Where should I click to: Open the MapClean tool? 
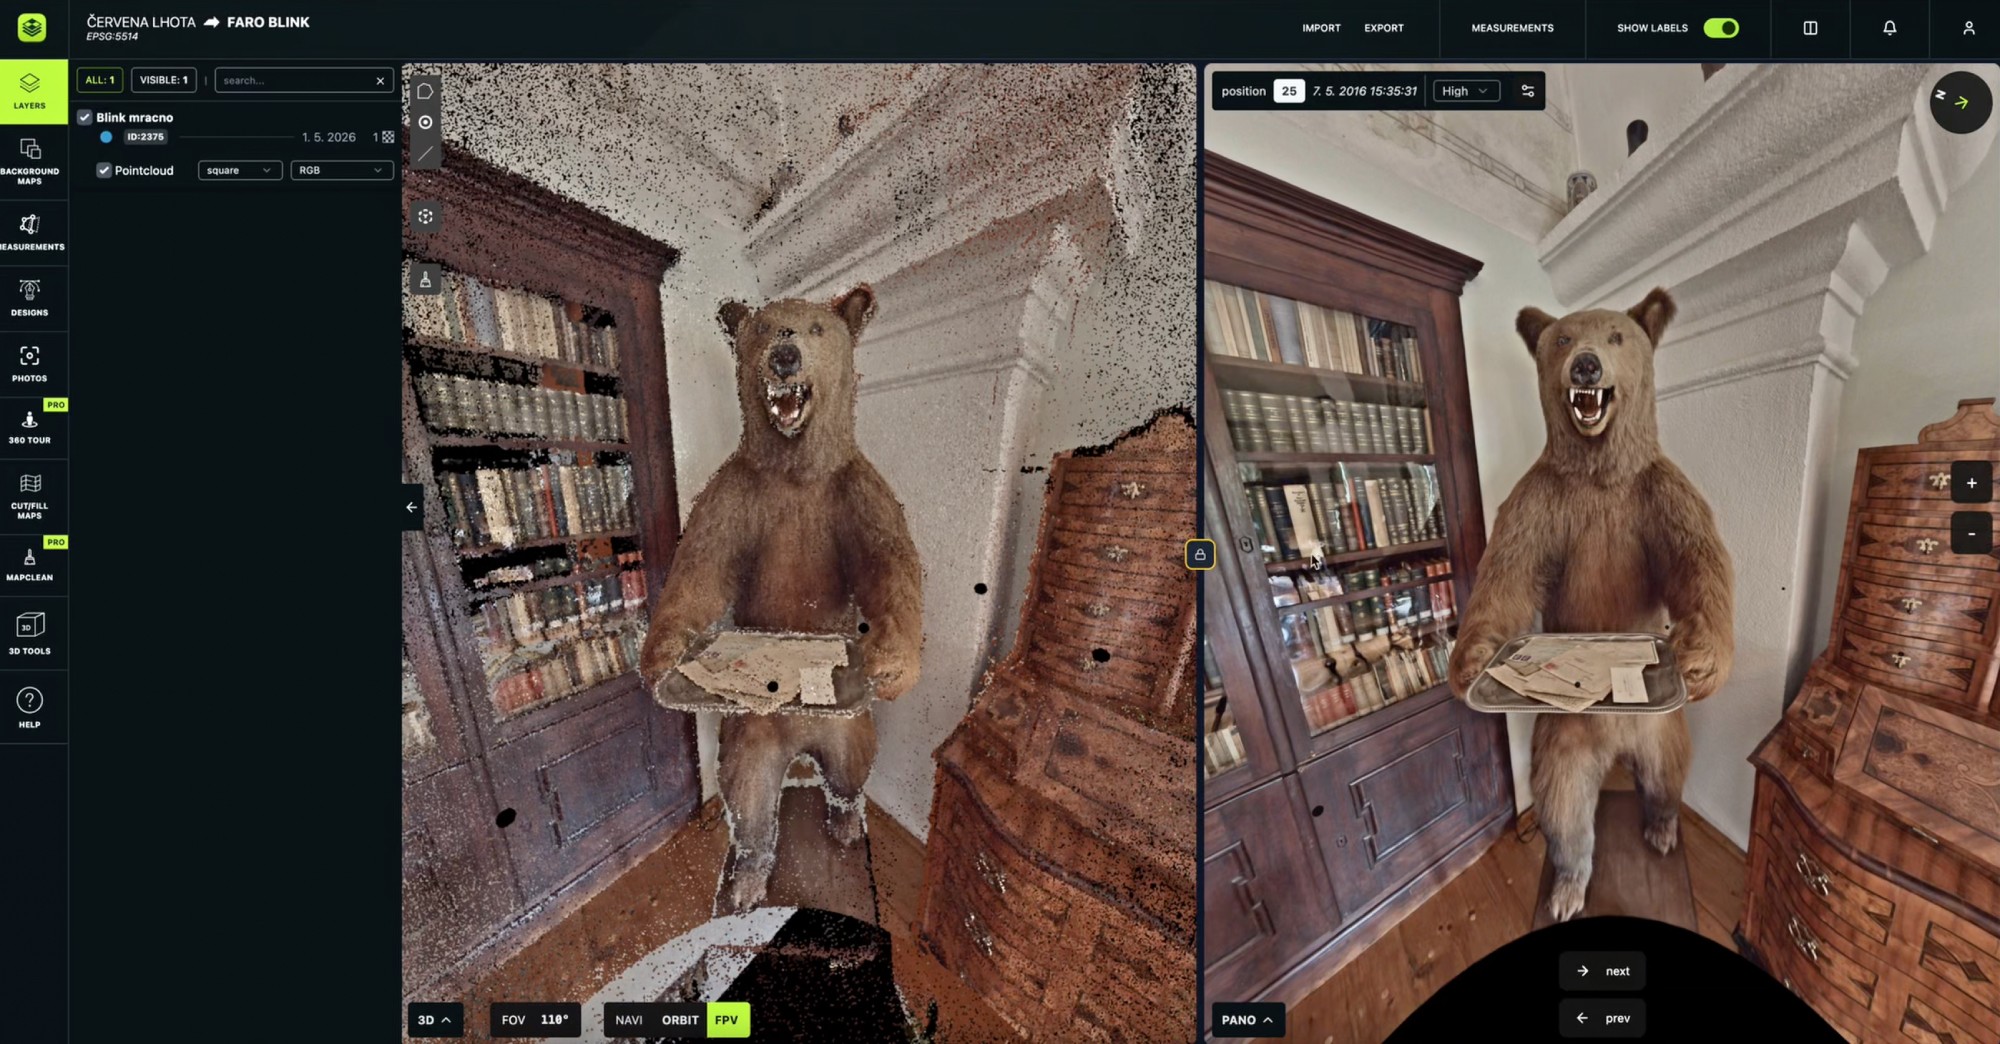(30, 565)
